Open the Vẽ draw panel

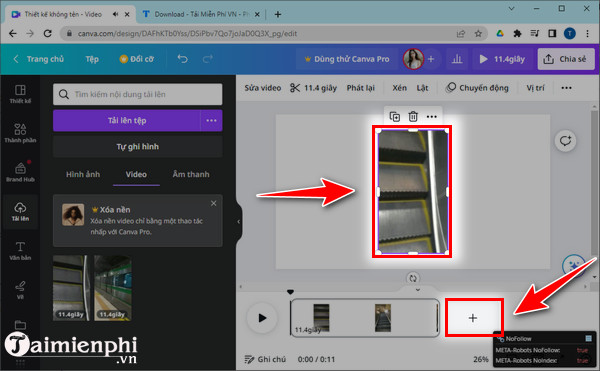pyautogui.click(x=20, y=290)
